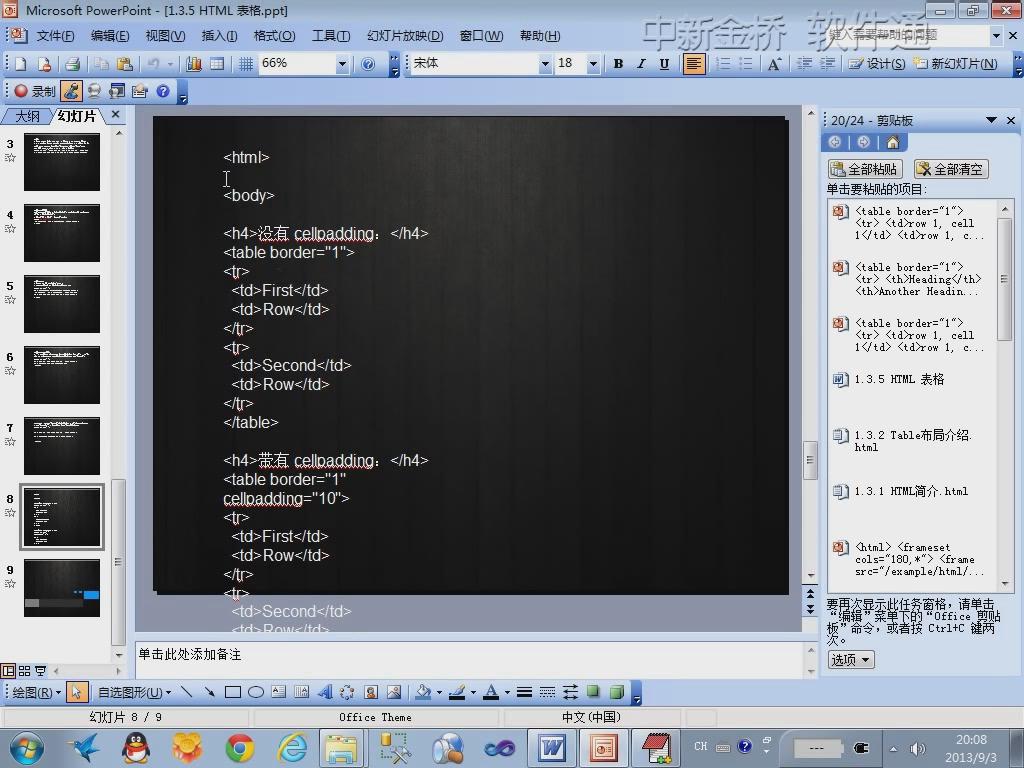The height and width of the screenshot is (768, 1024).
Task: Click 设计 Design button
Action: [877, 64]
